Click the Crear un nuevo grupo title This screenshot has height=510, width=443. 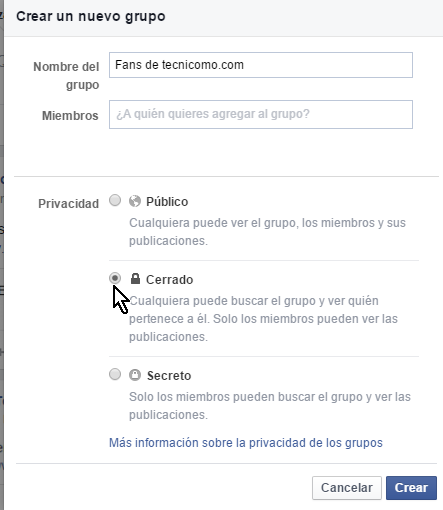[x=91, y=17]
